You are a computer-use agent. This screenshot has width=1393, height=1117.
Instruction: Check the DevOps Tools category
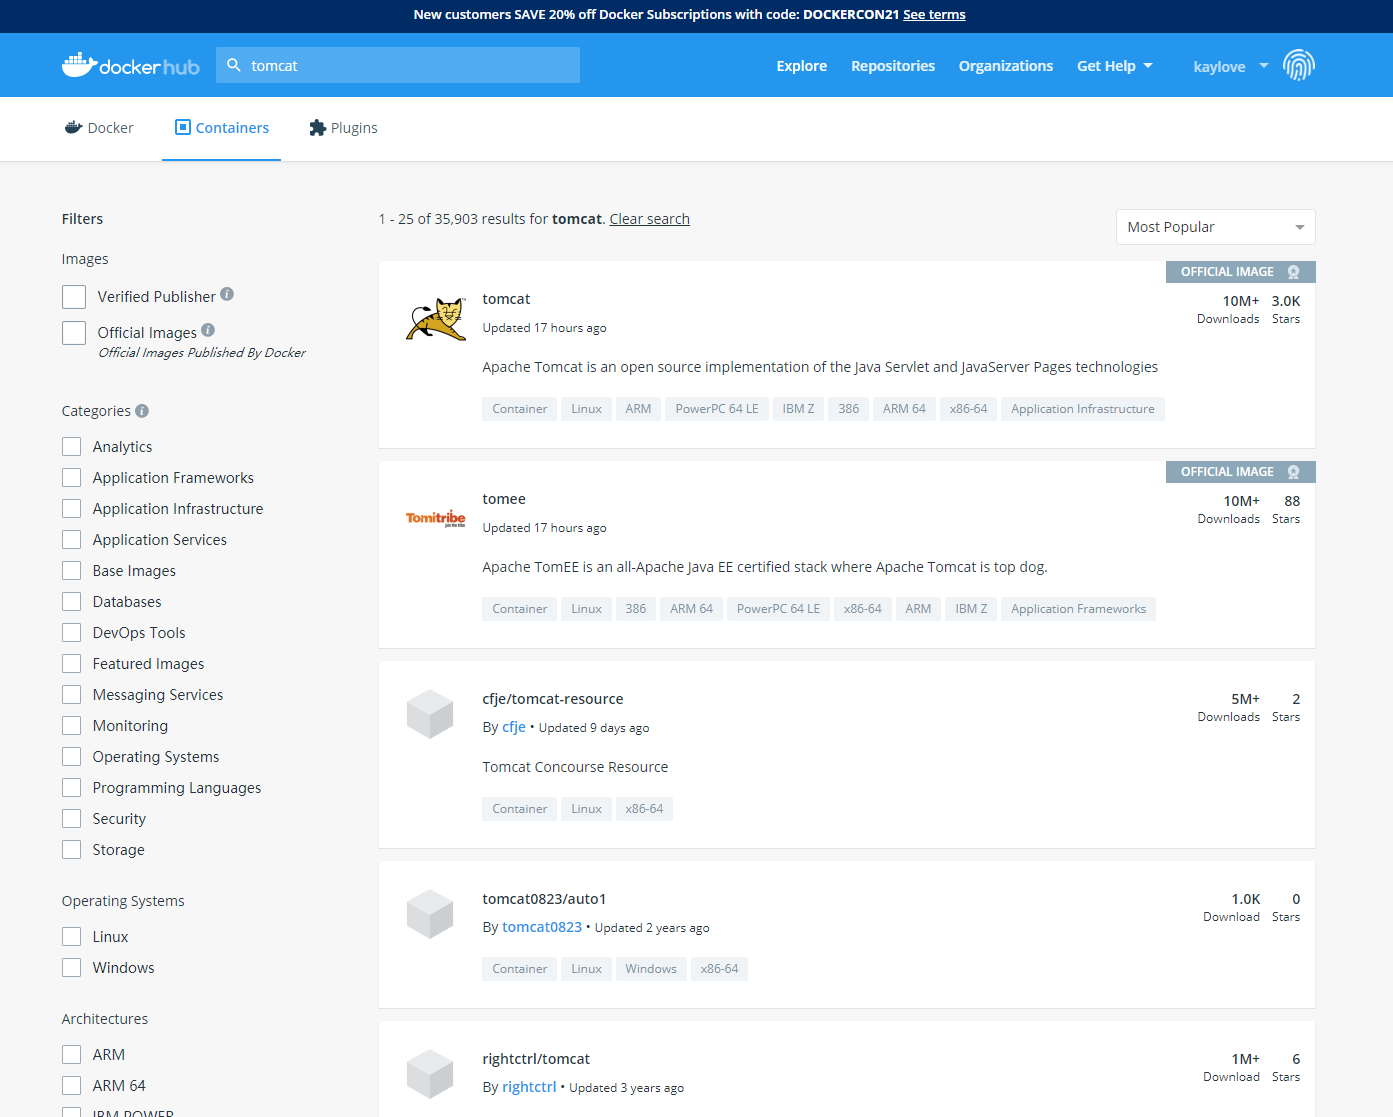[72, 632]
